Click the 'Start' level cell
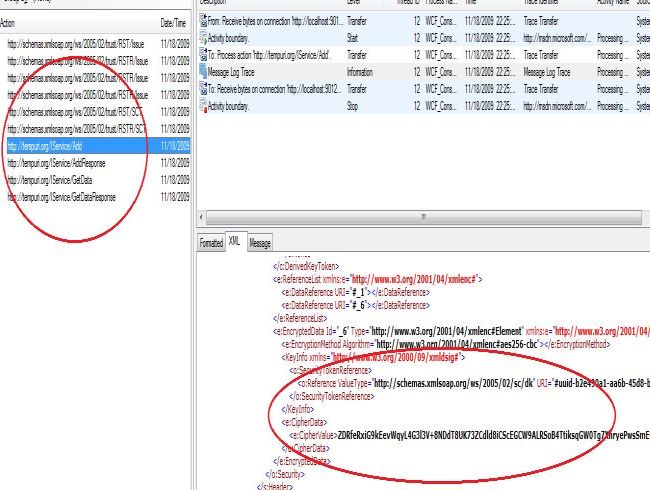This screenshot has height=490, width=650. click(x=352, y=38)
